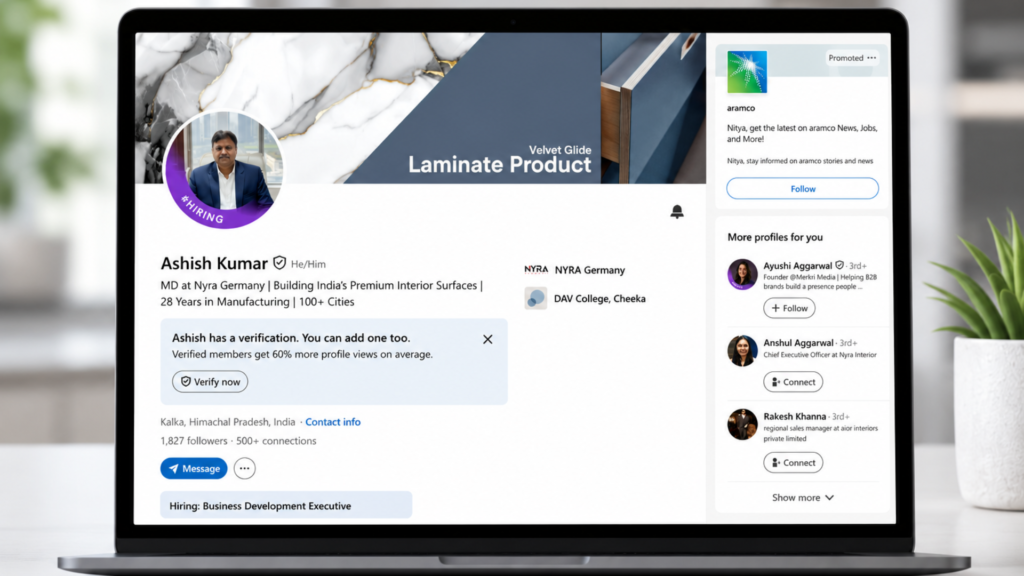Dismiss the verification banner
Viewport: 1024px width, 576px height.
click(488, 339)
